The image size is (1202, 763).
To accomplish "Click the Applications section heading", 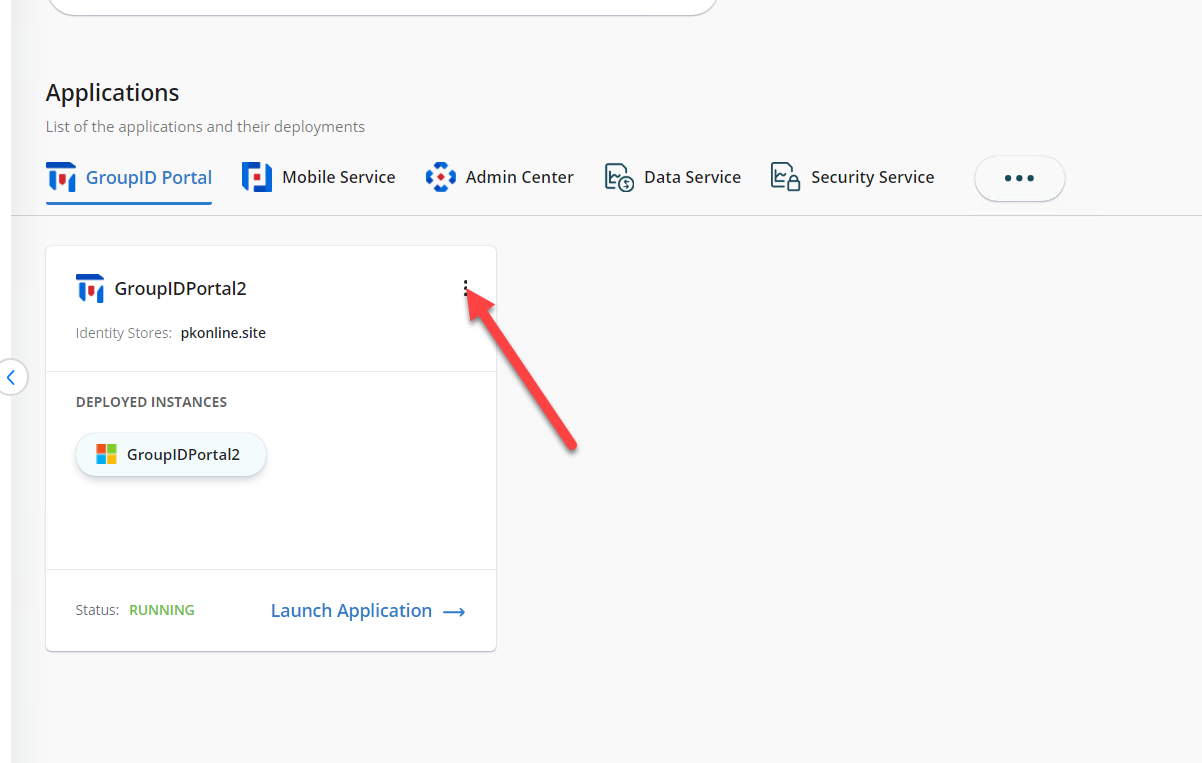I will coord(112,92).
